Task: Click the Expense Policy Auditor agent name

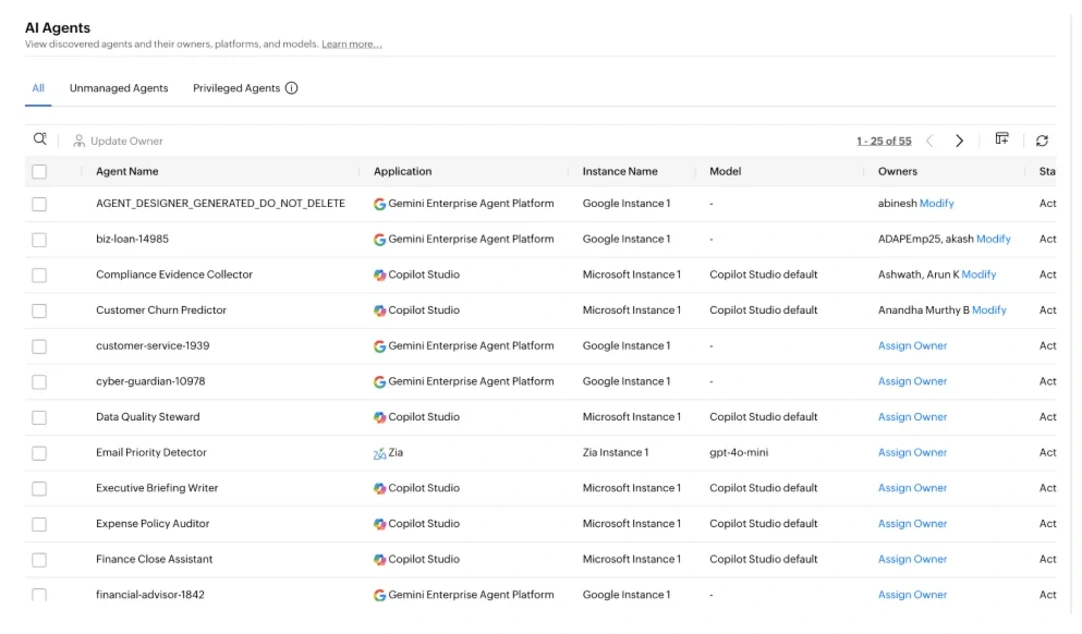Action: point(153,524)
